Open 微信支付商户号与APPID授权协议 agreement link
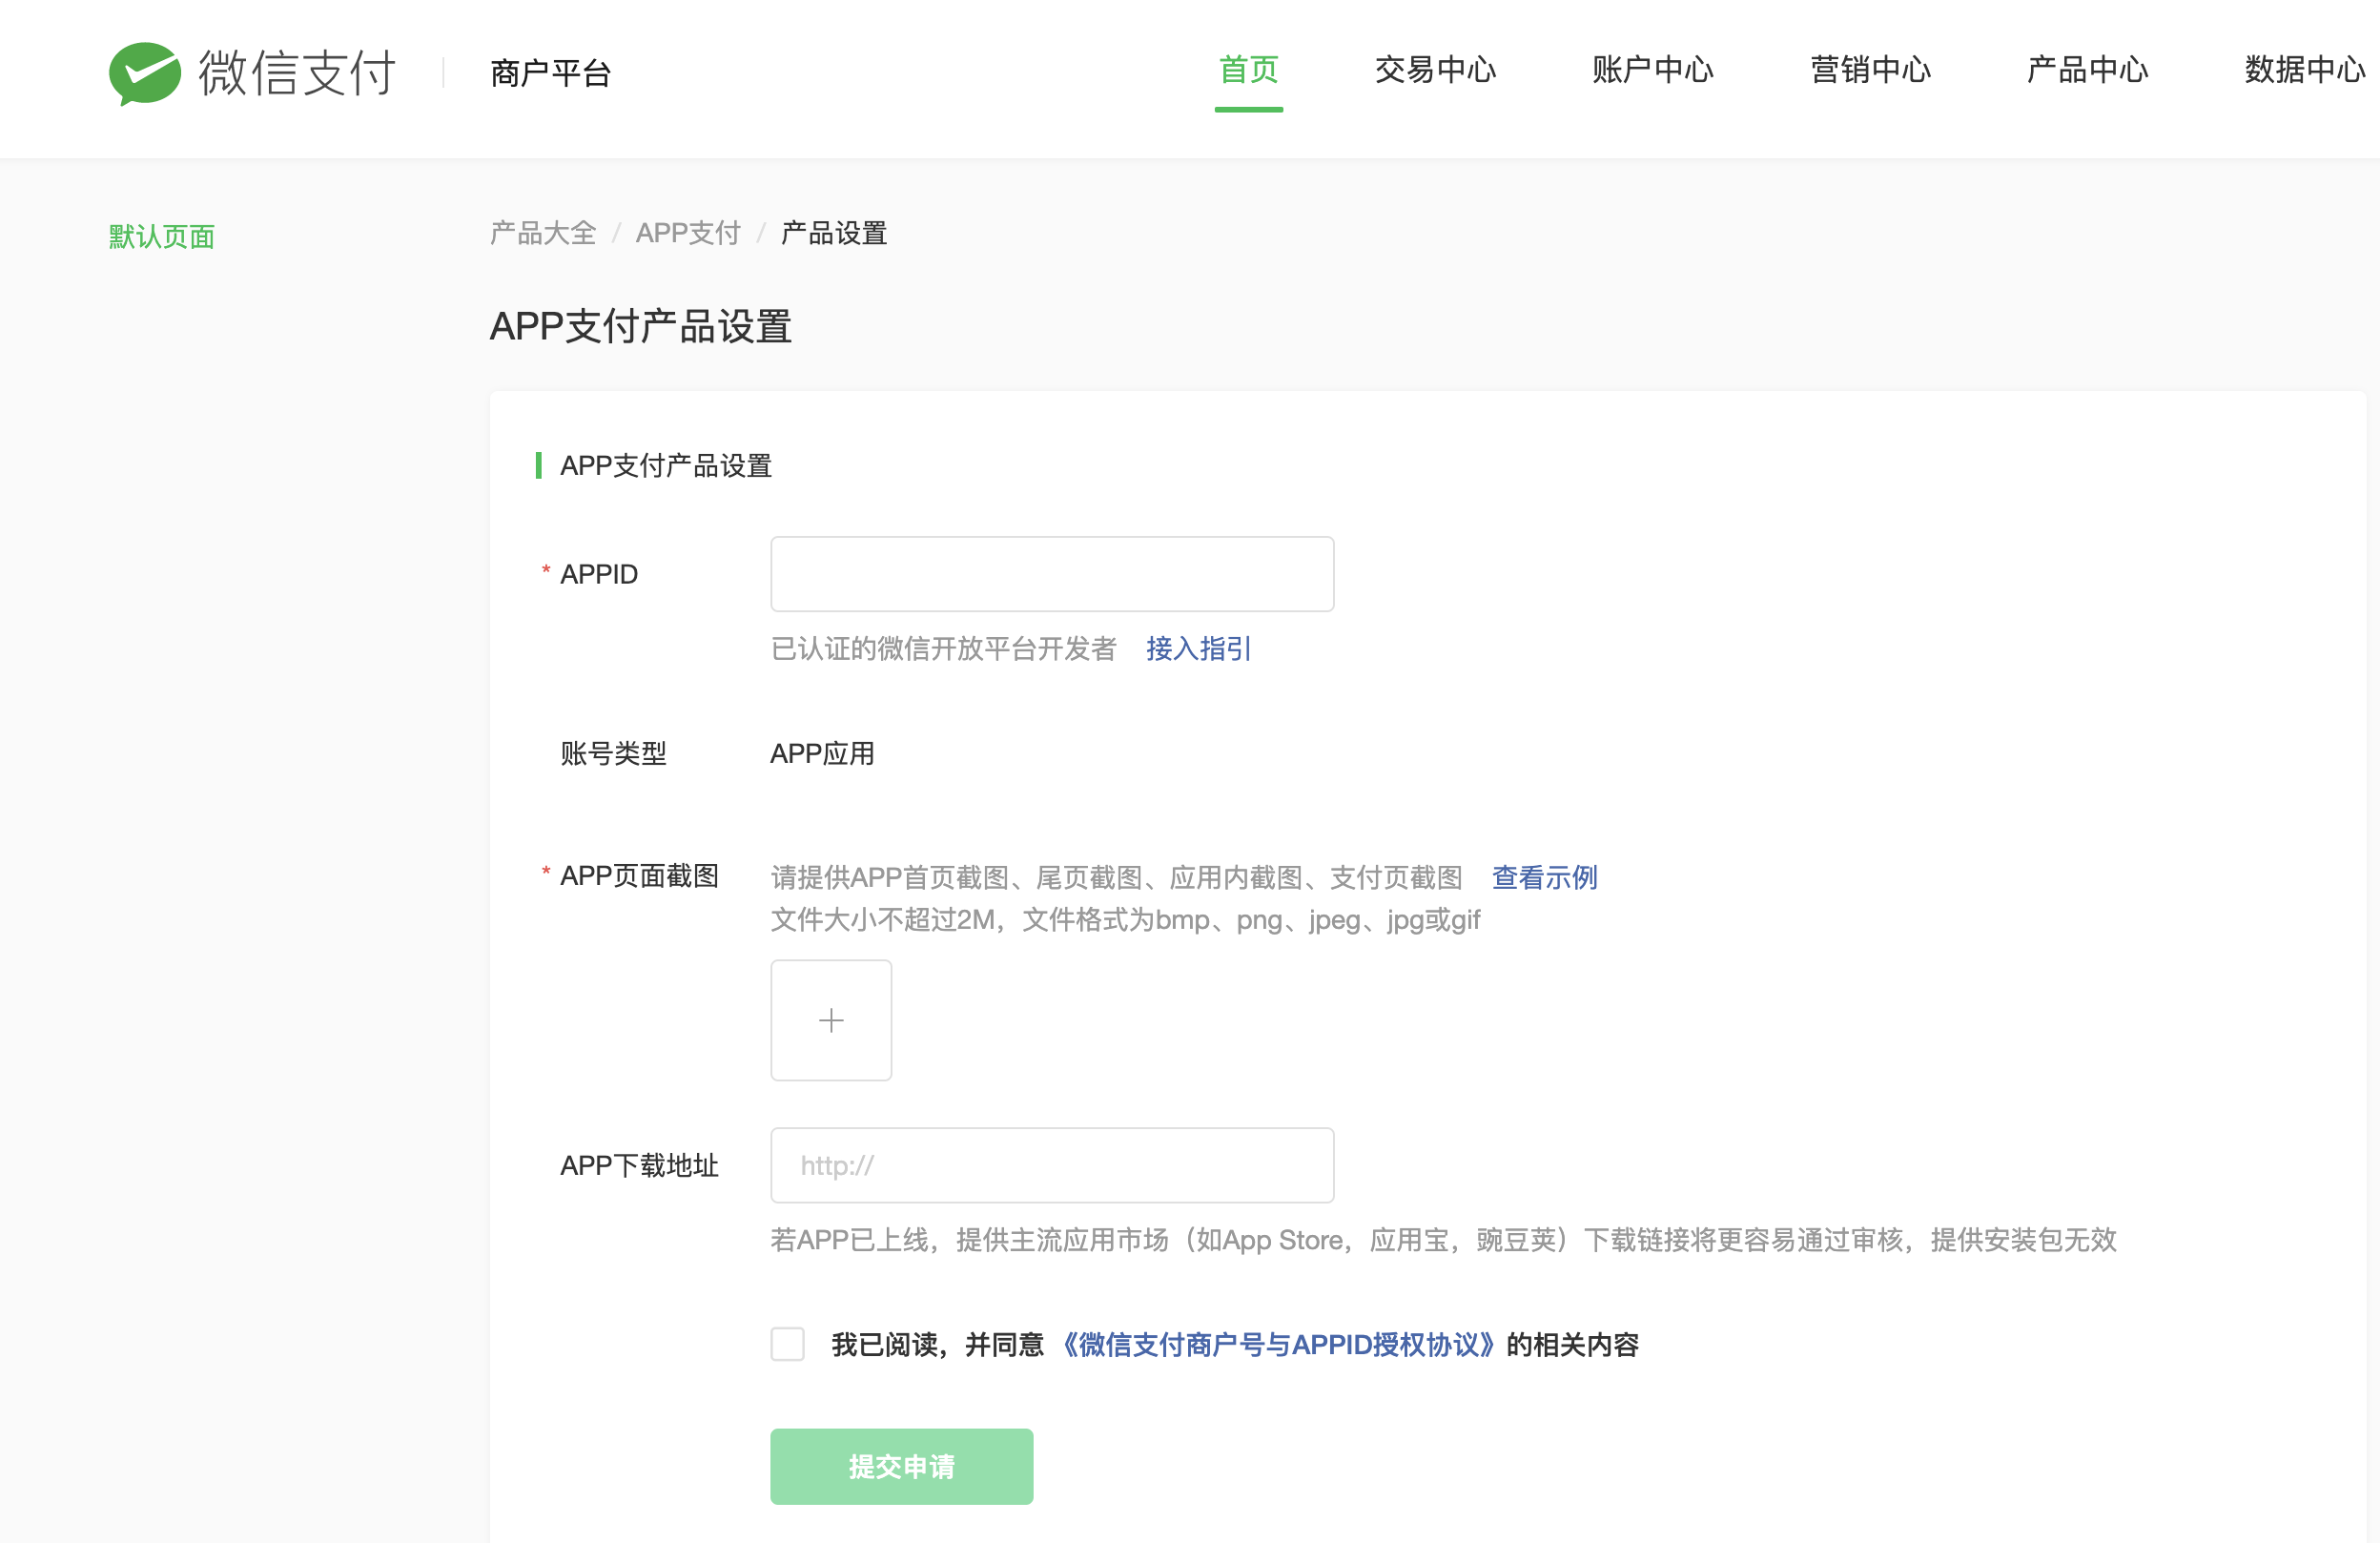 click(1275, 1344)
